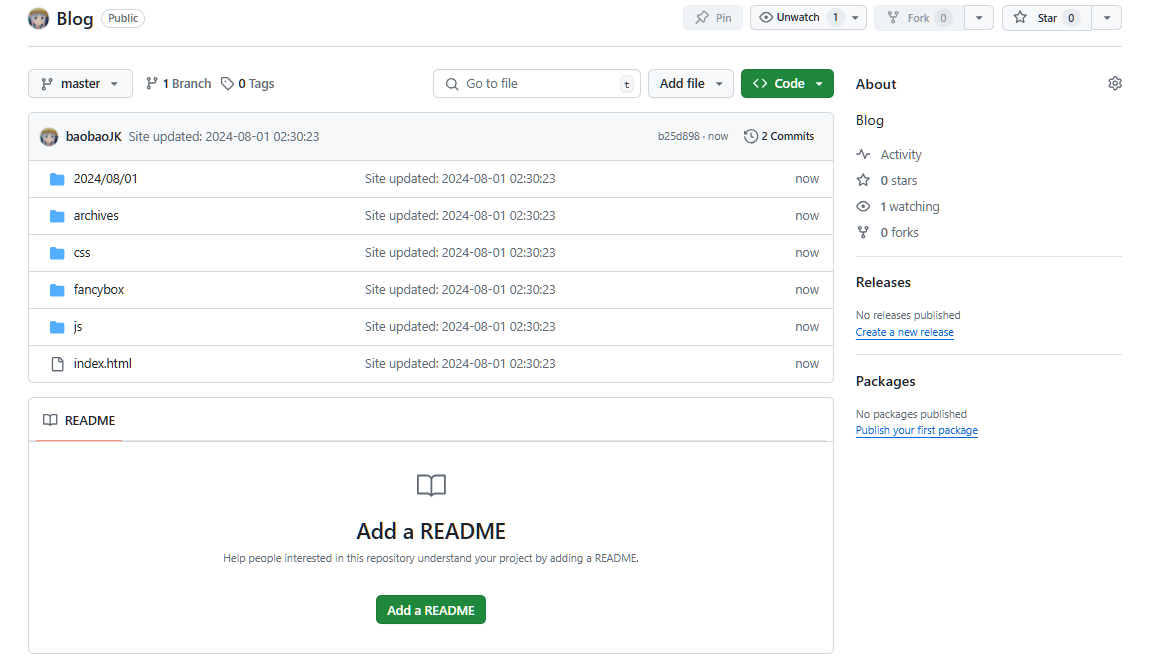This screenshot has width=1151, height=657.
Task: Fork the Blog repository
Action: (x=918, y=18)
